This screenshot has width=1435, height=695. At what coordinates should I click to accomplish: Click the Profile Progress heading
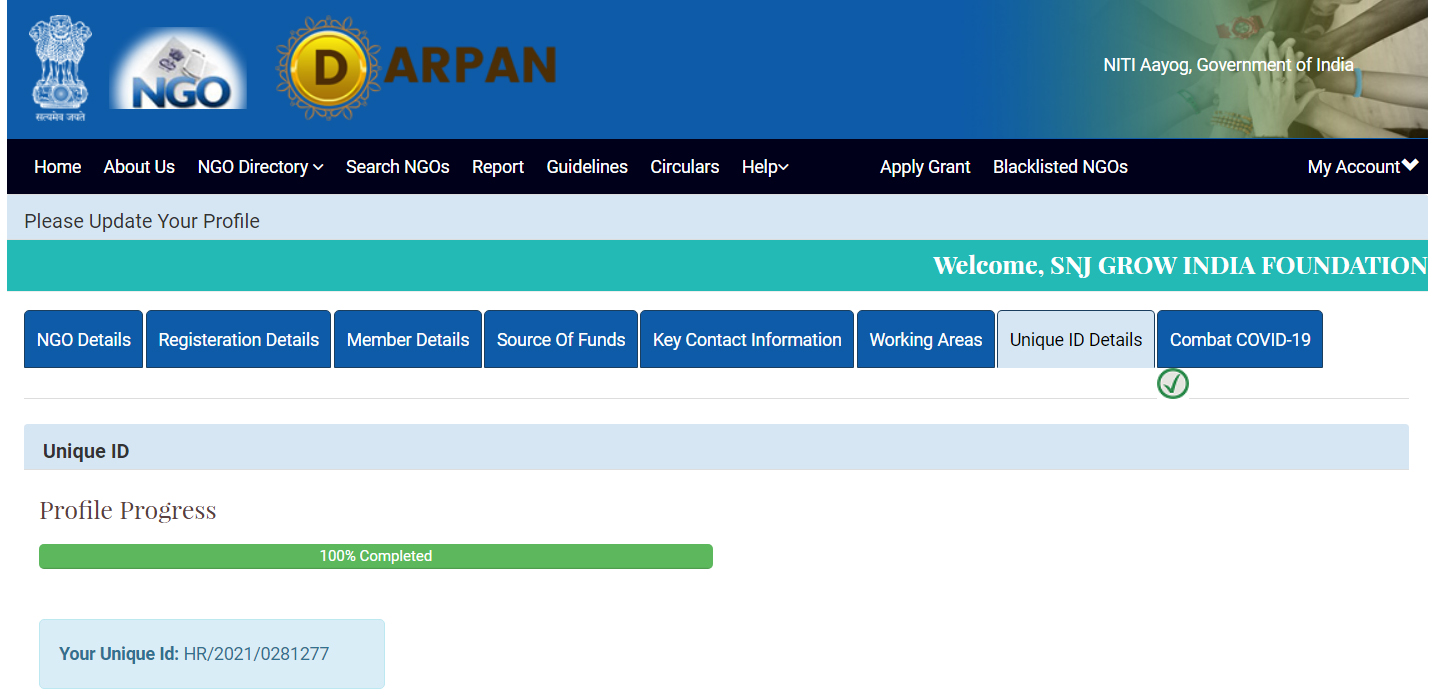(x=128, y=510)
